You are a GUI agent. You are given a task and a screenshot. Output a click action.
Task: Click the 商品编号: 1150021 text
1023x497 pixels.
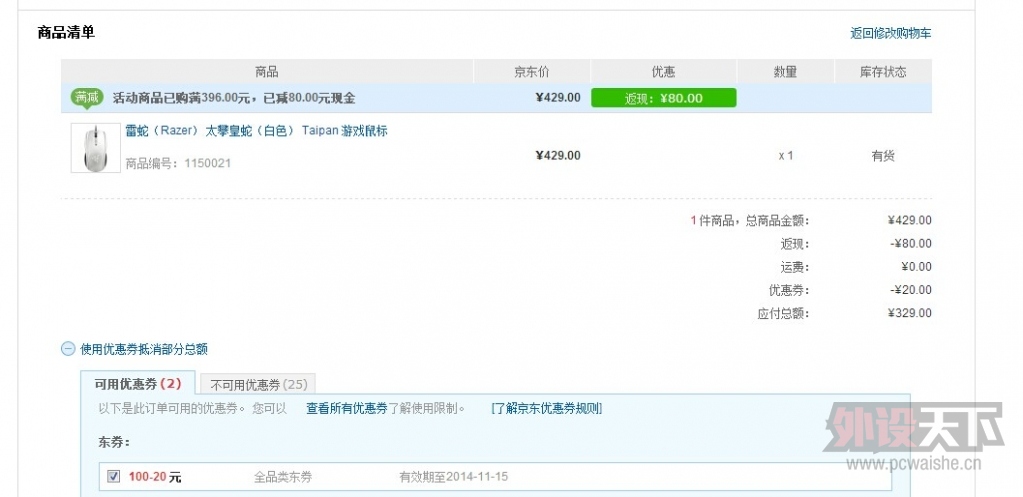tap(178, 163)
